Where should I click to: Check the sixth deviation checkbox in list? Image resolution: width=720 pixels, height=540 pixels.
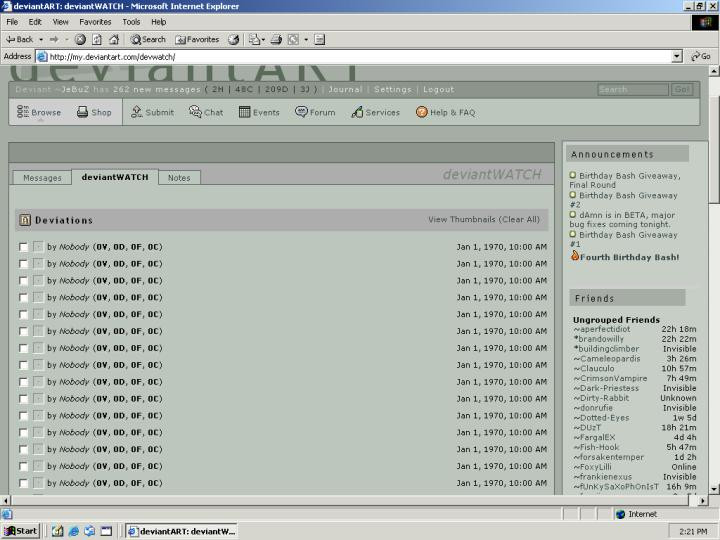point(23,332)
